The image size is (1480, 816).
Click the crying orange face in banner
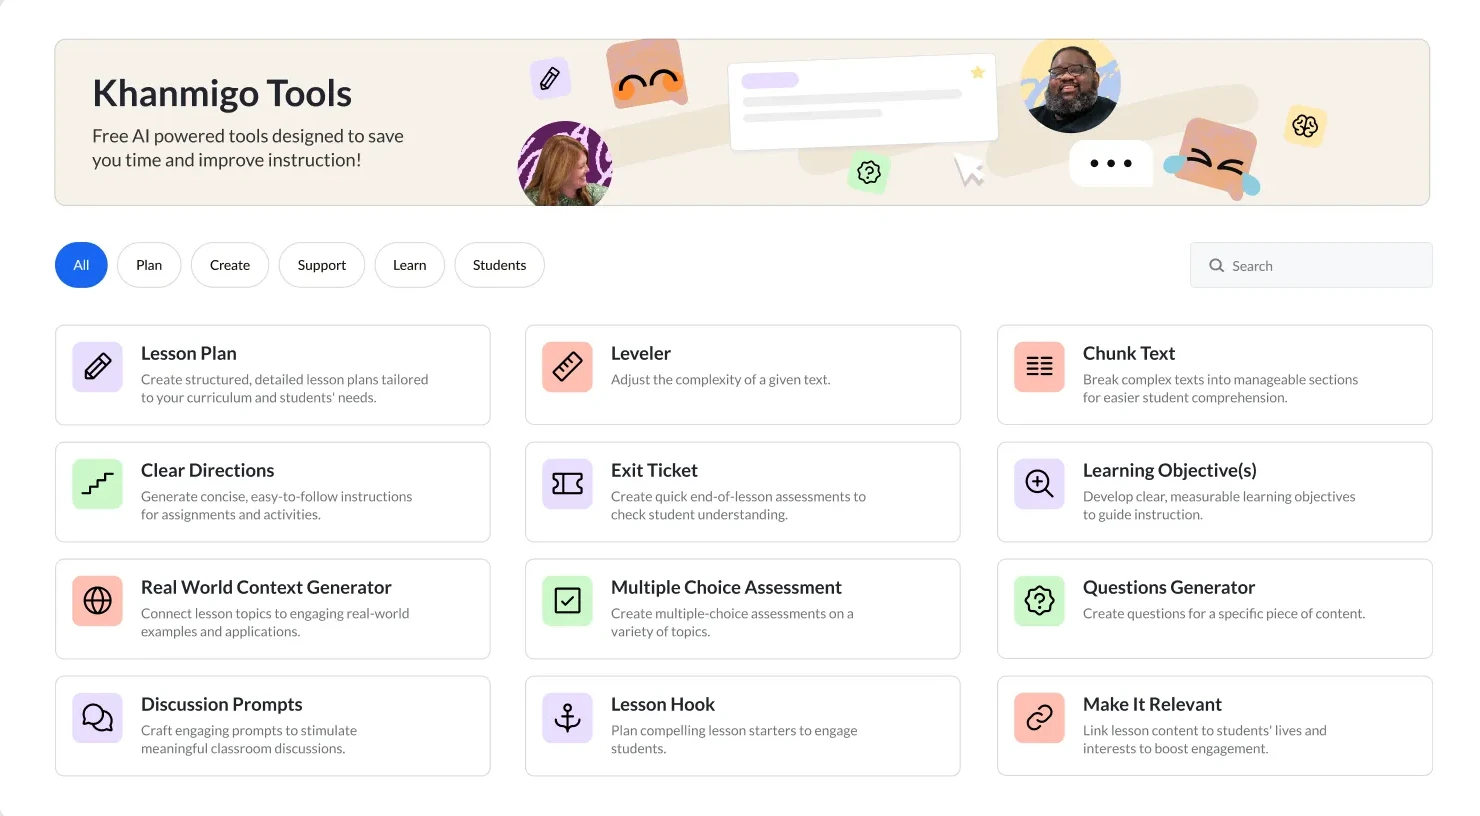[x=1214, y=157]
